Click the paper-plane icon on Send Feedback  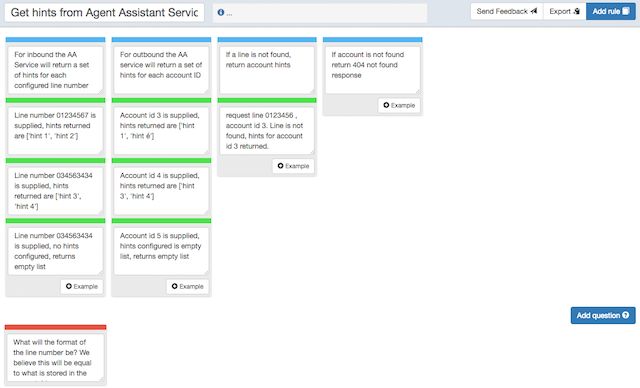[533, 11]
